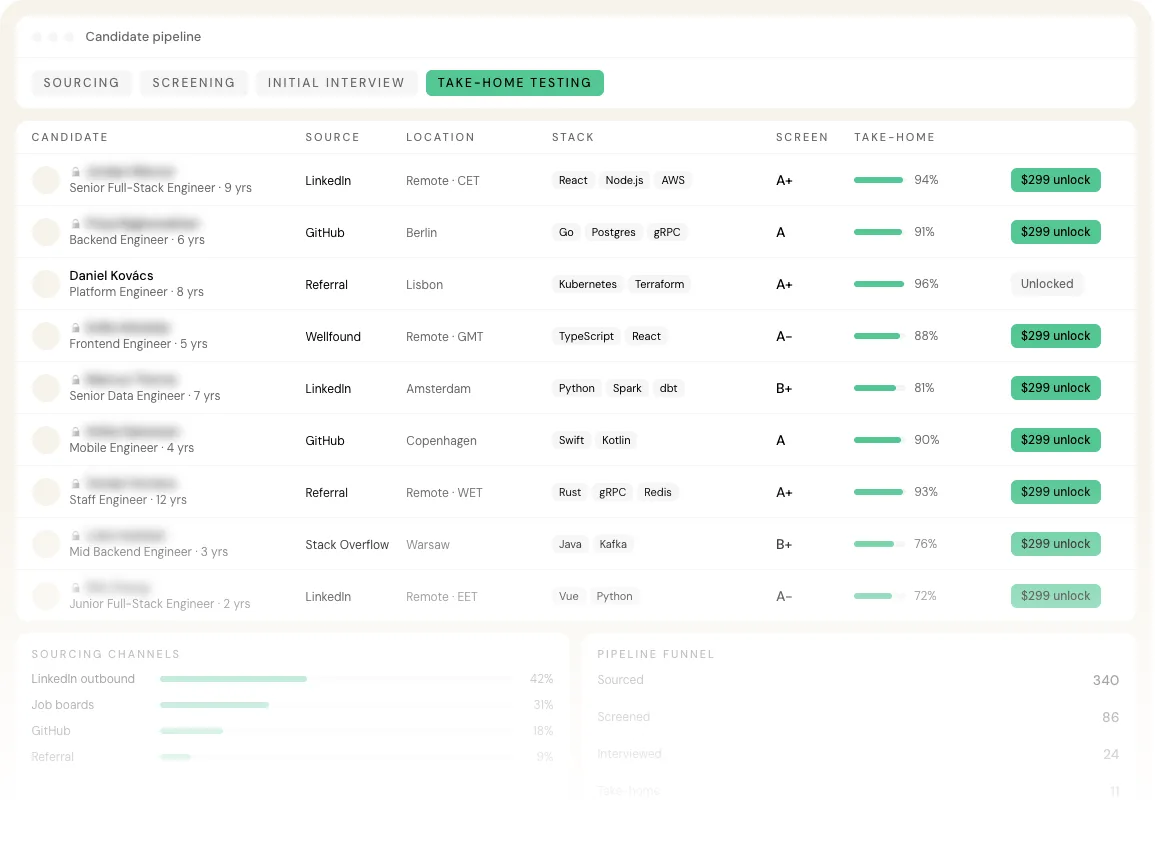Viewport: 1155px width, 841px height.
Task: Select the Initial Interview tab
Action: (x=336, y=82)
